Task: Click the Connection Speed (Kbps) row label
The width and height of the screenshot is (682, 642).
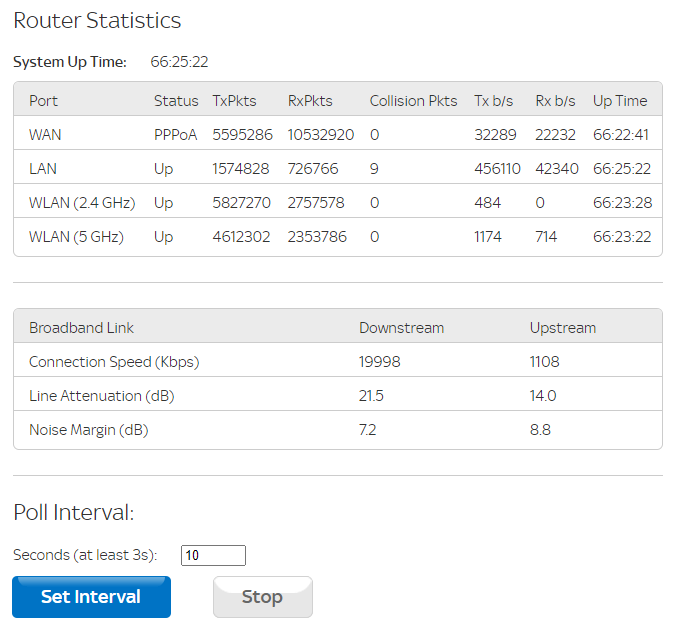Action: pos(114,362)
